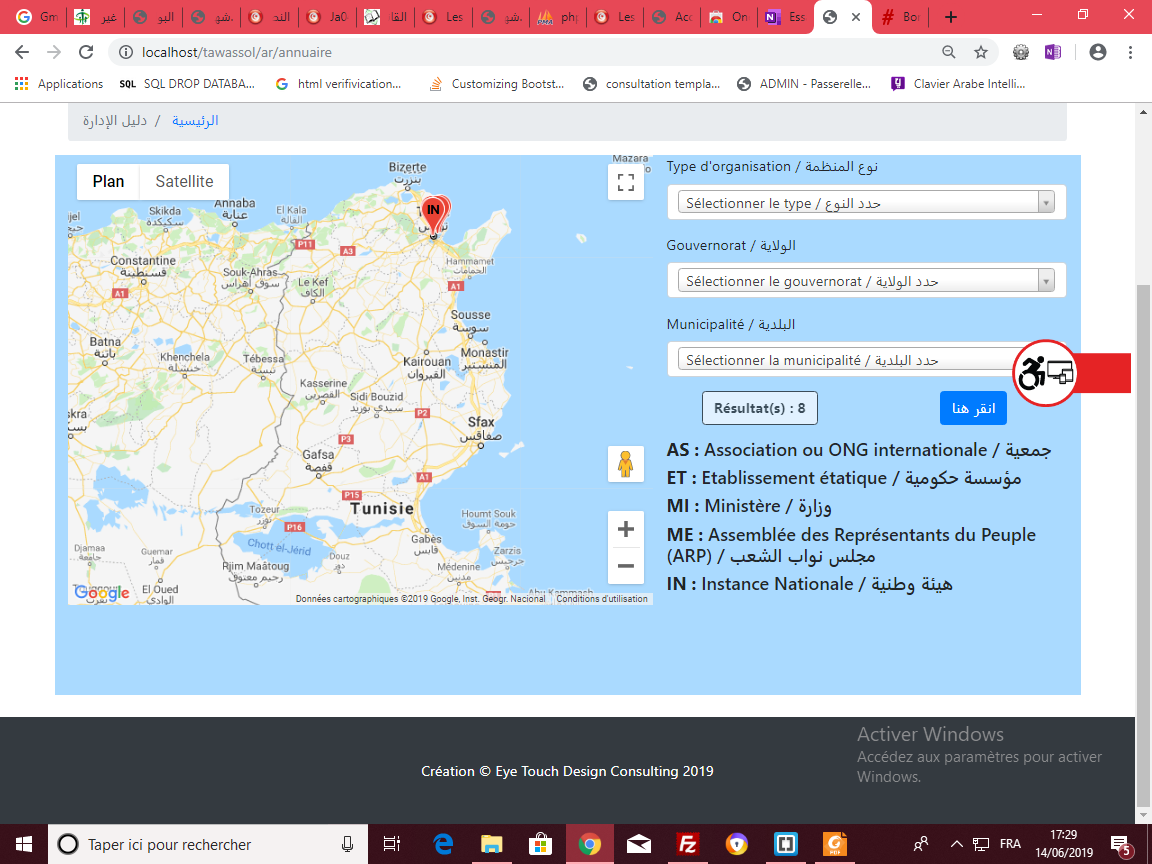This screenshot has height=864, width=1152.
Task: Open Task View from the taskbar
Action: pos(392,844)
